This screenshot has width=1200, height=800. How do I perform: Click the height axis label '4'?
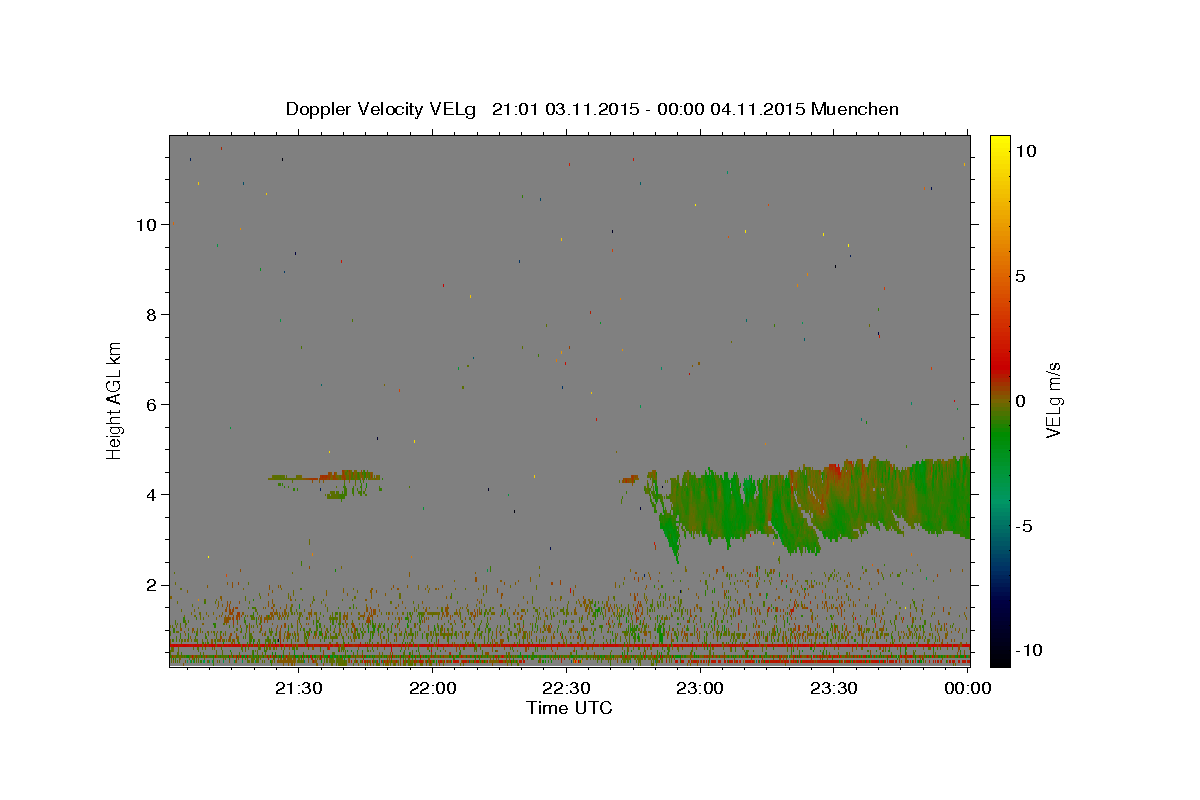[152, 494]
